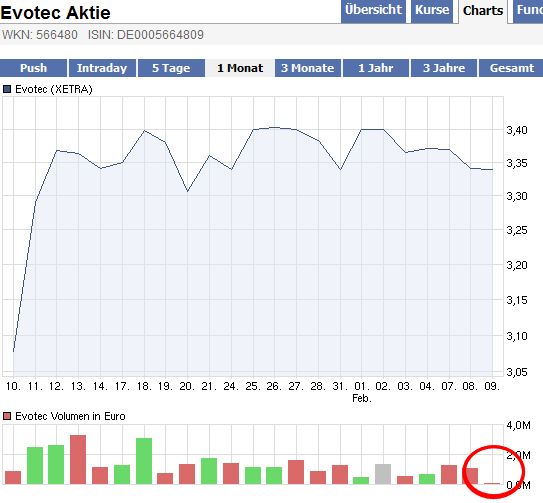
Task: Switch to the Kurse tab
Action: click(432, 11)
